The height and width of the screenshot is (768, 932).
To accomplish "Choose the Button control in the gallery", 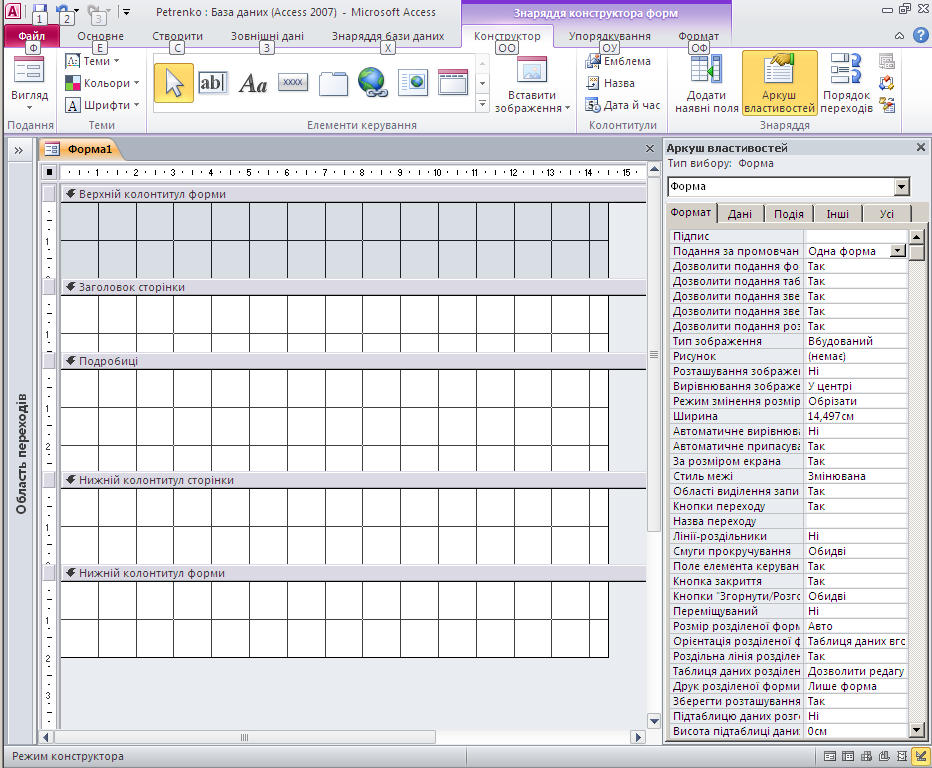I will tap(293, 83).
